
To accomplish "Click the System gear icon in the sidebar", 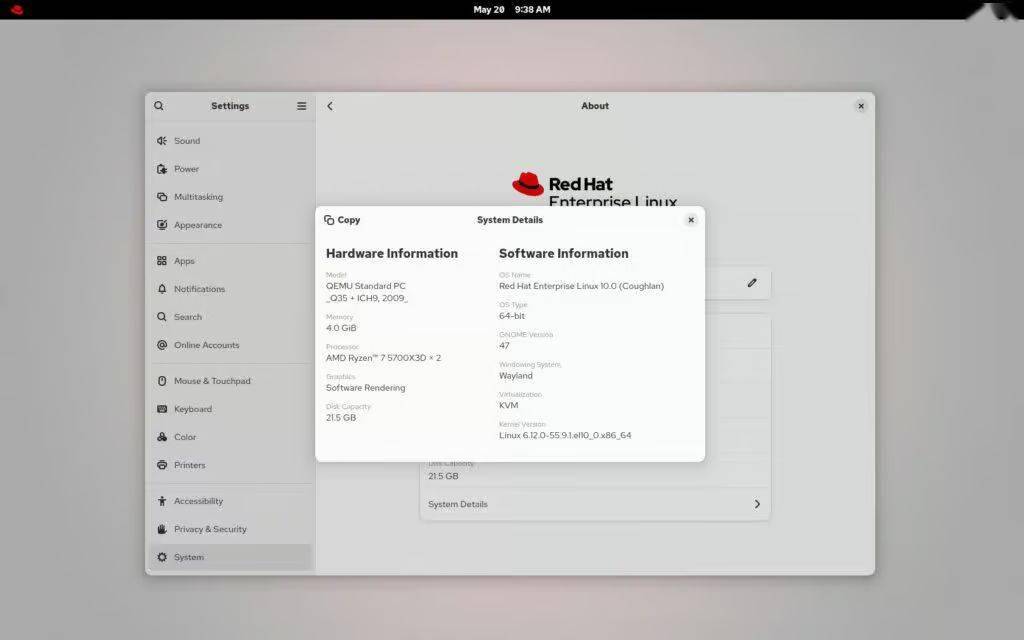I will coord(162,557).
